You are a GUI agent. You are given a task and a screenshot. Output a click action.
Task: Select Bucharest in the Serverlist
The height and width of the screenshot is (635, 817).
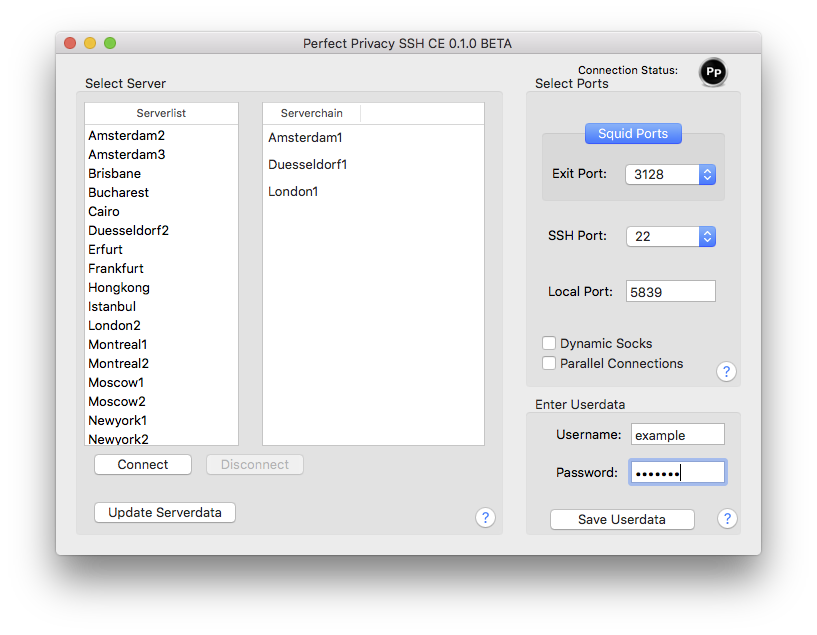click(162, 192)
